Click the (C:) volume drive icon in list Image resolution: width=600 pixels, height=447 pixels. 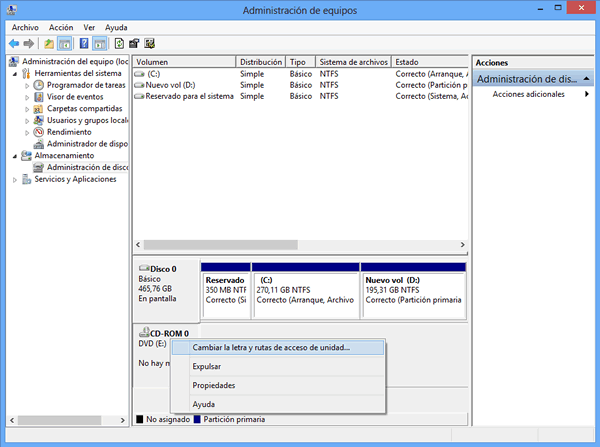pyautogui.click(x=139, y=74)
